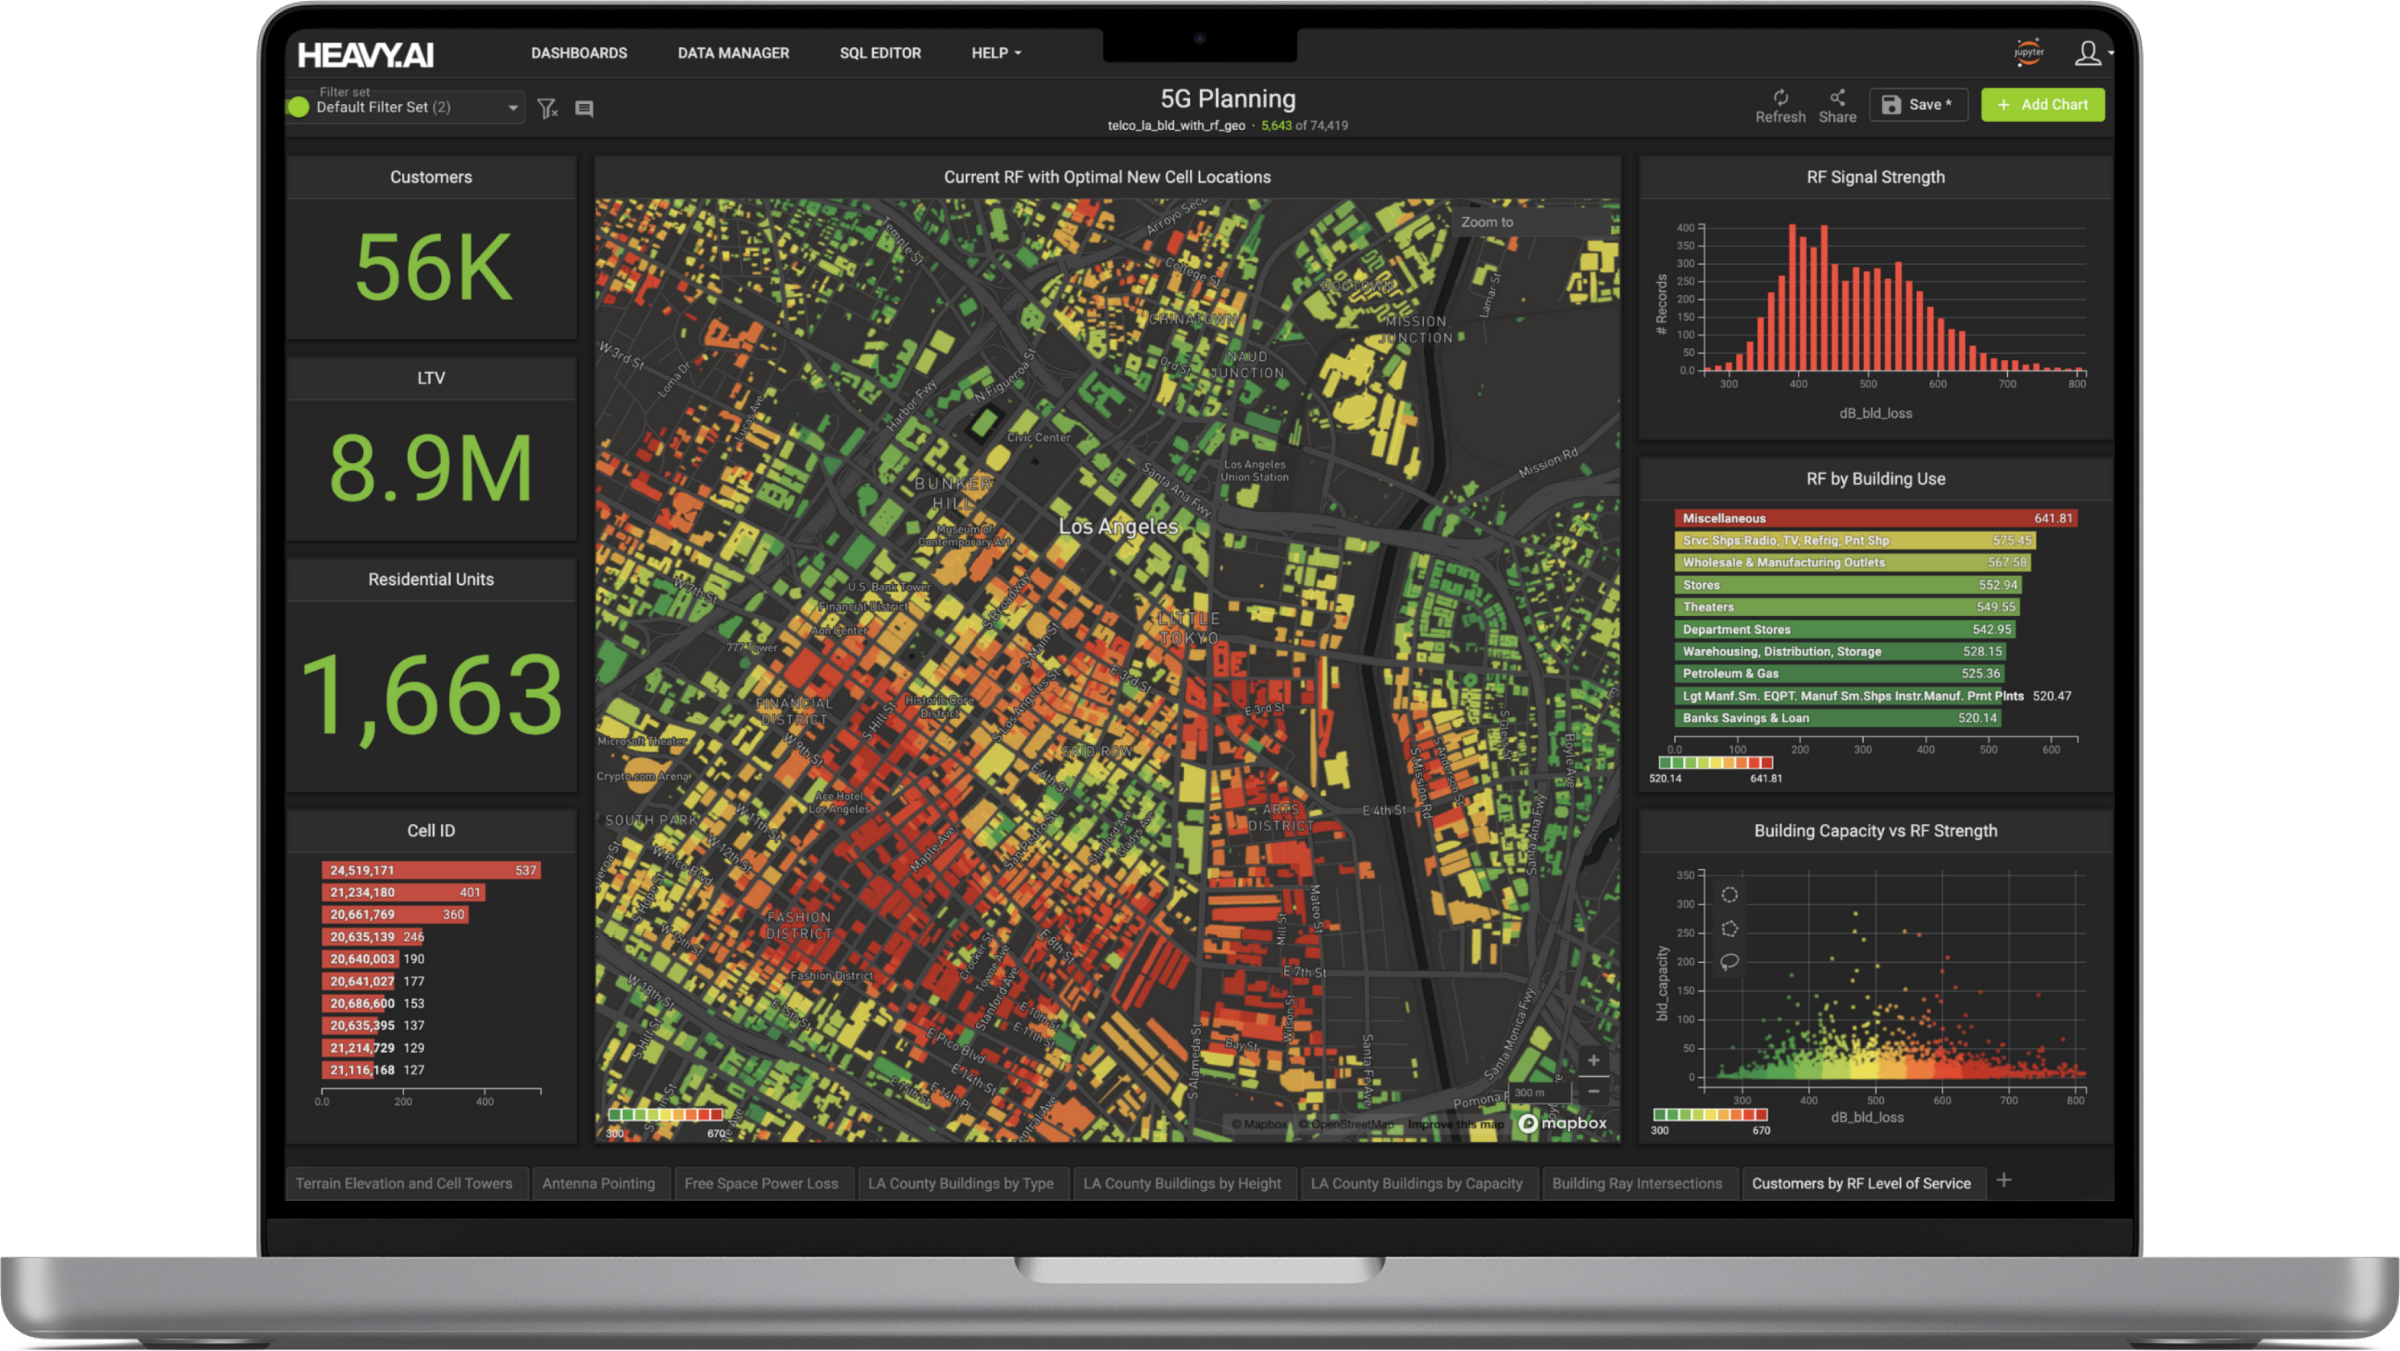Click the RF by Building Use color legend
The image size is (2400, 1351).
point(1716,763)
